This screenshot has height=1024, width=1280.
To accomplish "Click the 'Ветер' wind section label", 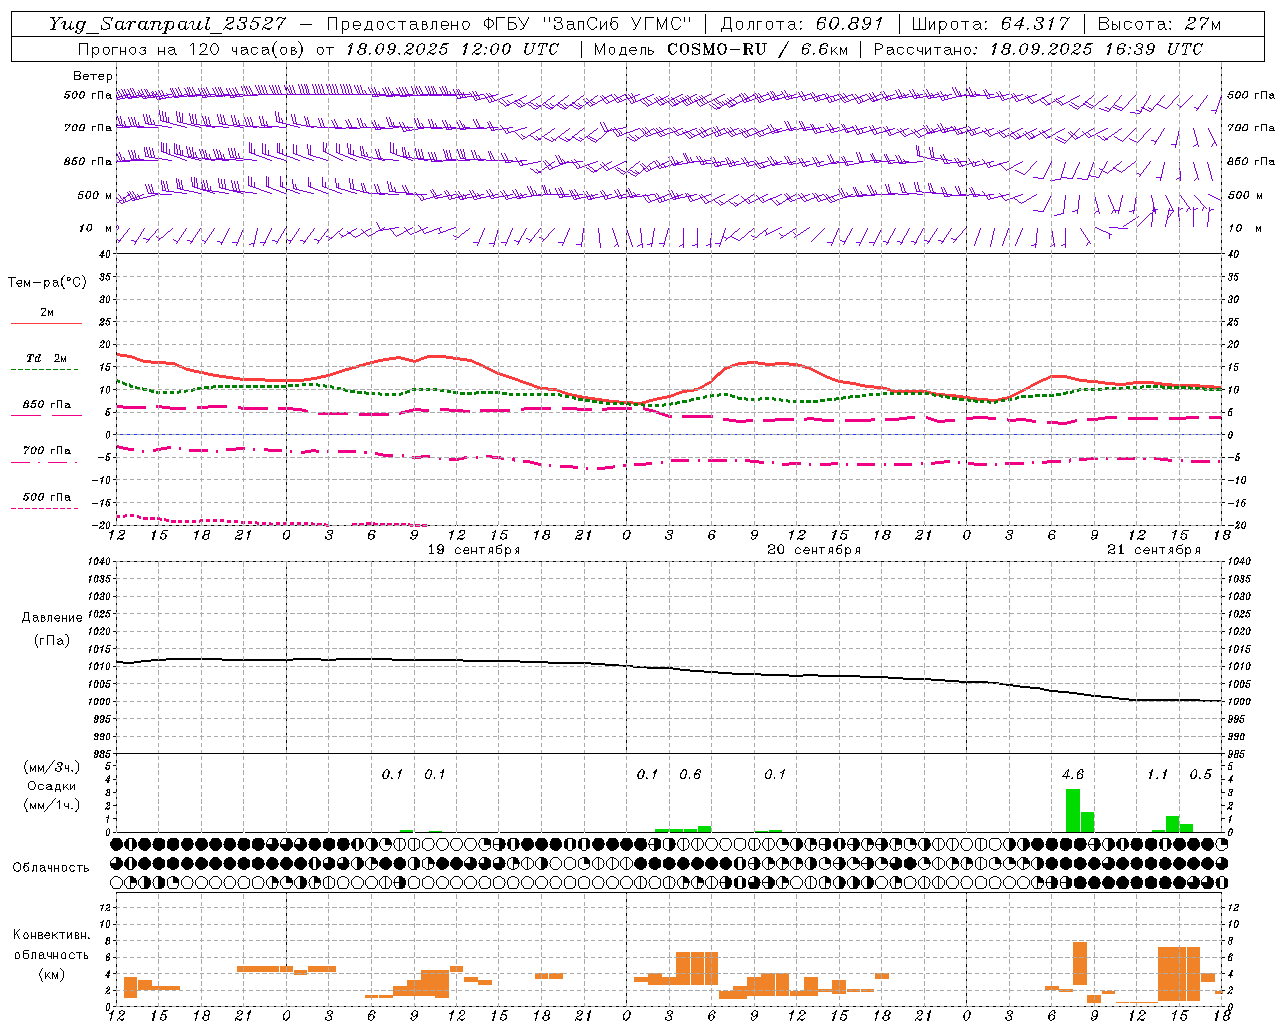I will 93,76.
